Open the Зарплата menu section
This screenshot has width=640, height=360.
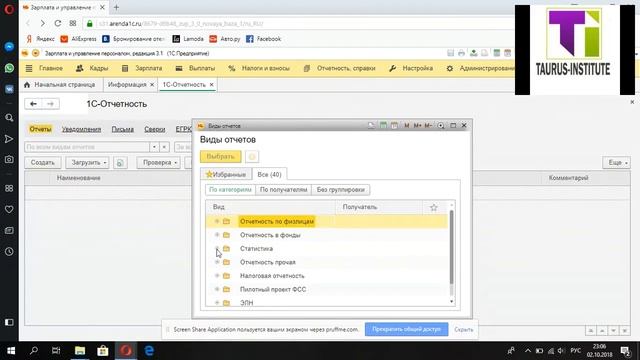click(x=142, y=68)
